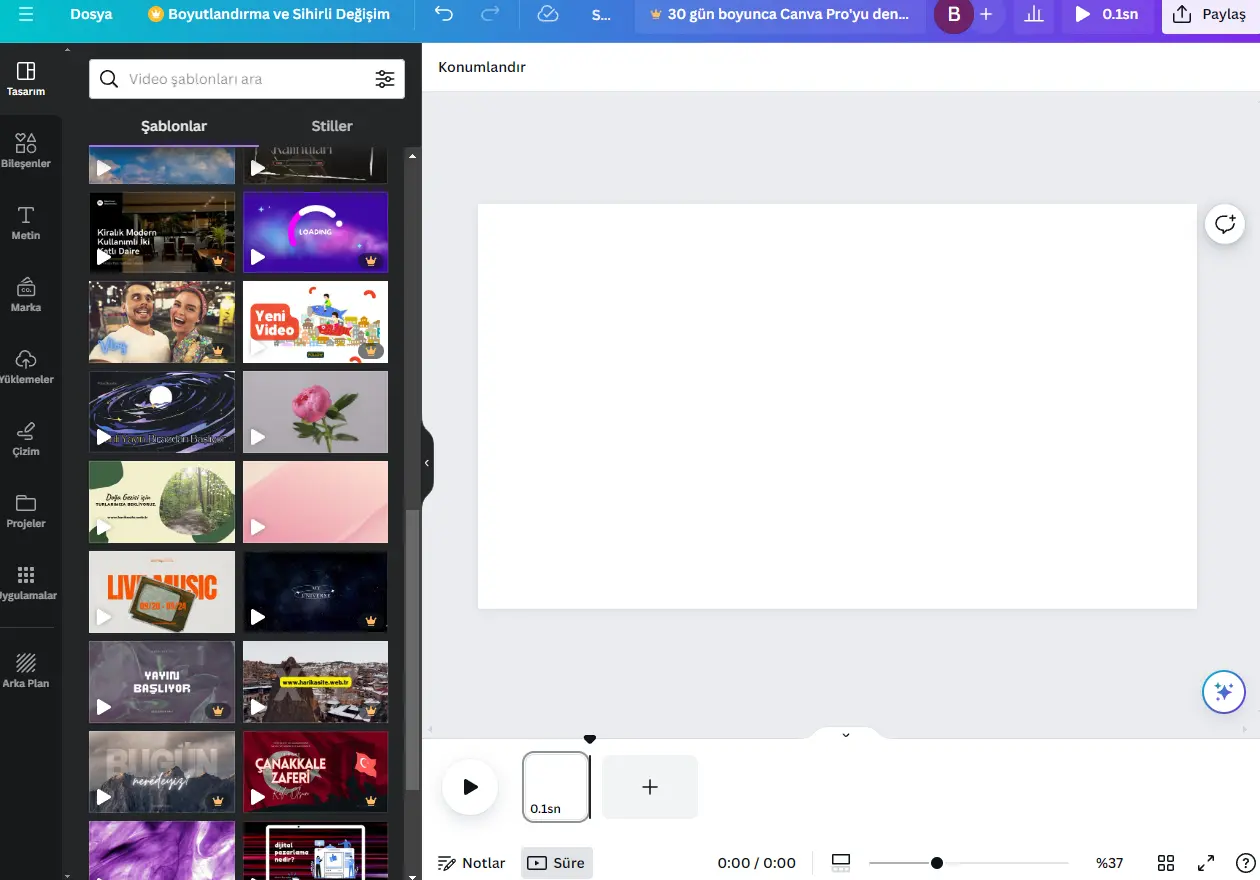The image size is (1260, 880).
Task: Collapse the side panel with arrow handle
Action: point(427,463)
